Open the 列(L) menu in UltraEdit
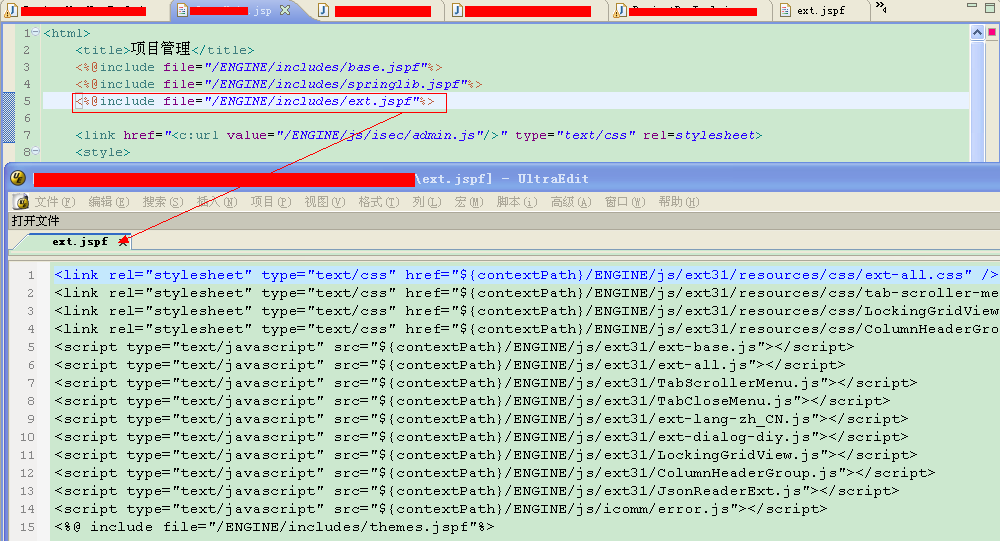This screenshot has height=541, width=1000. pyautogui.click(x=427, y=202)
